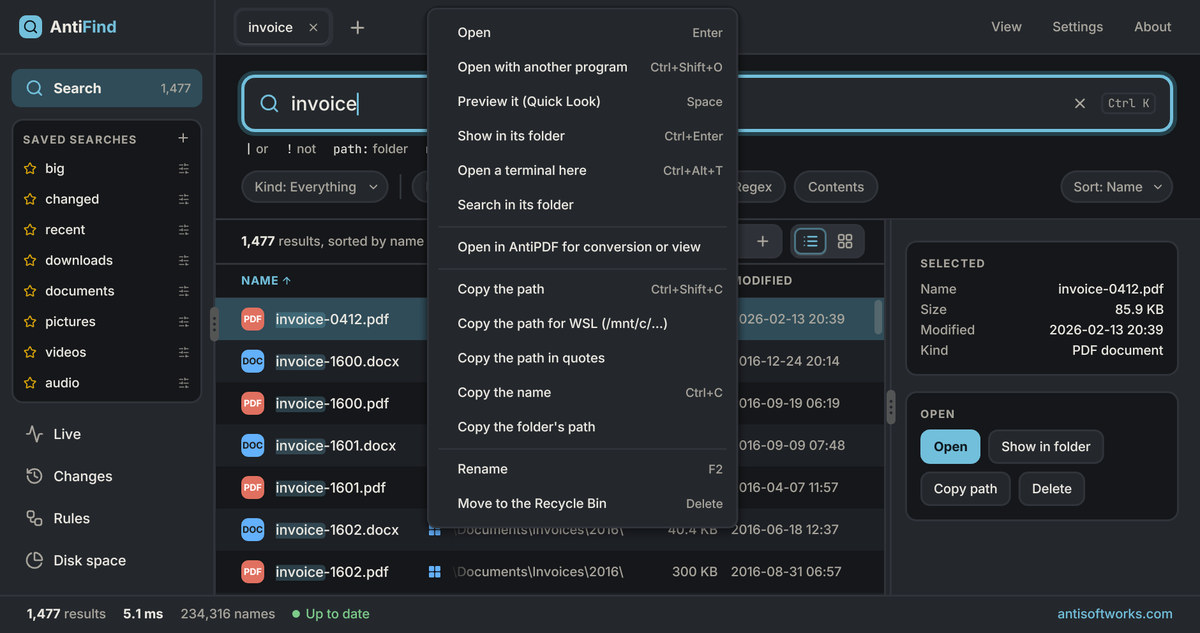Switch to list view layout
Screen dimensions: 1200x633
point(810,241)
